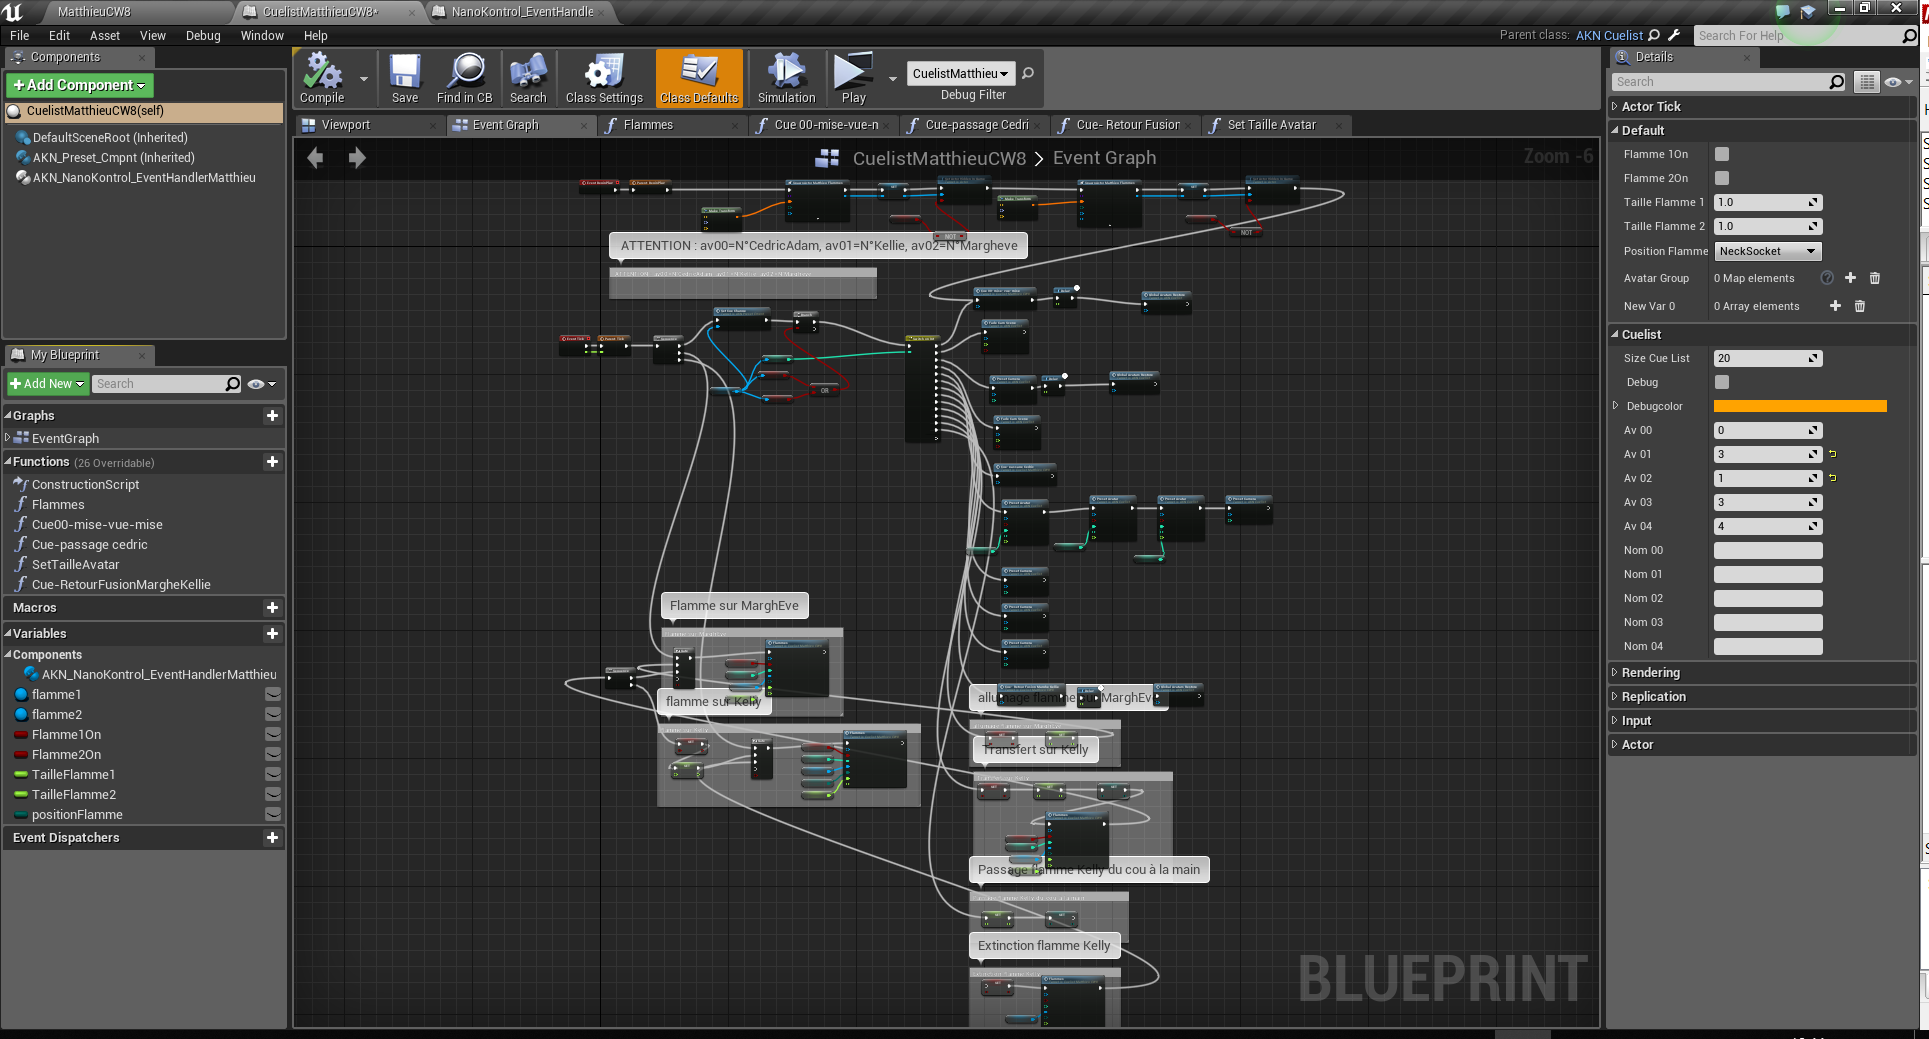
Task: Click the Play toolbar icon
Action: 853,78
